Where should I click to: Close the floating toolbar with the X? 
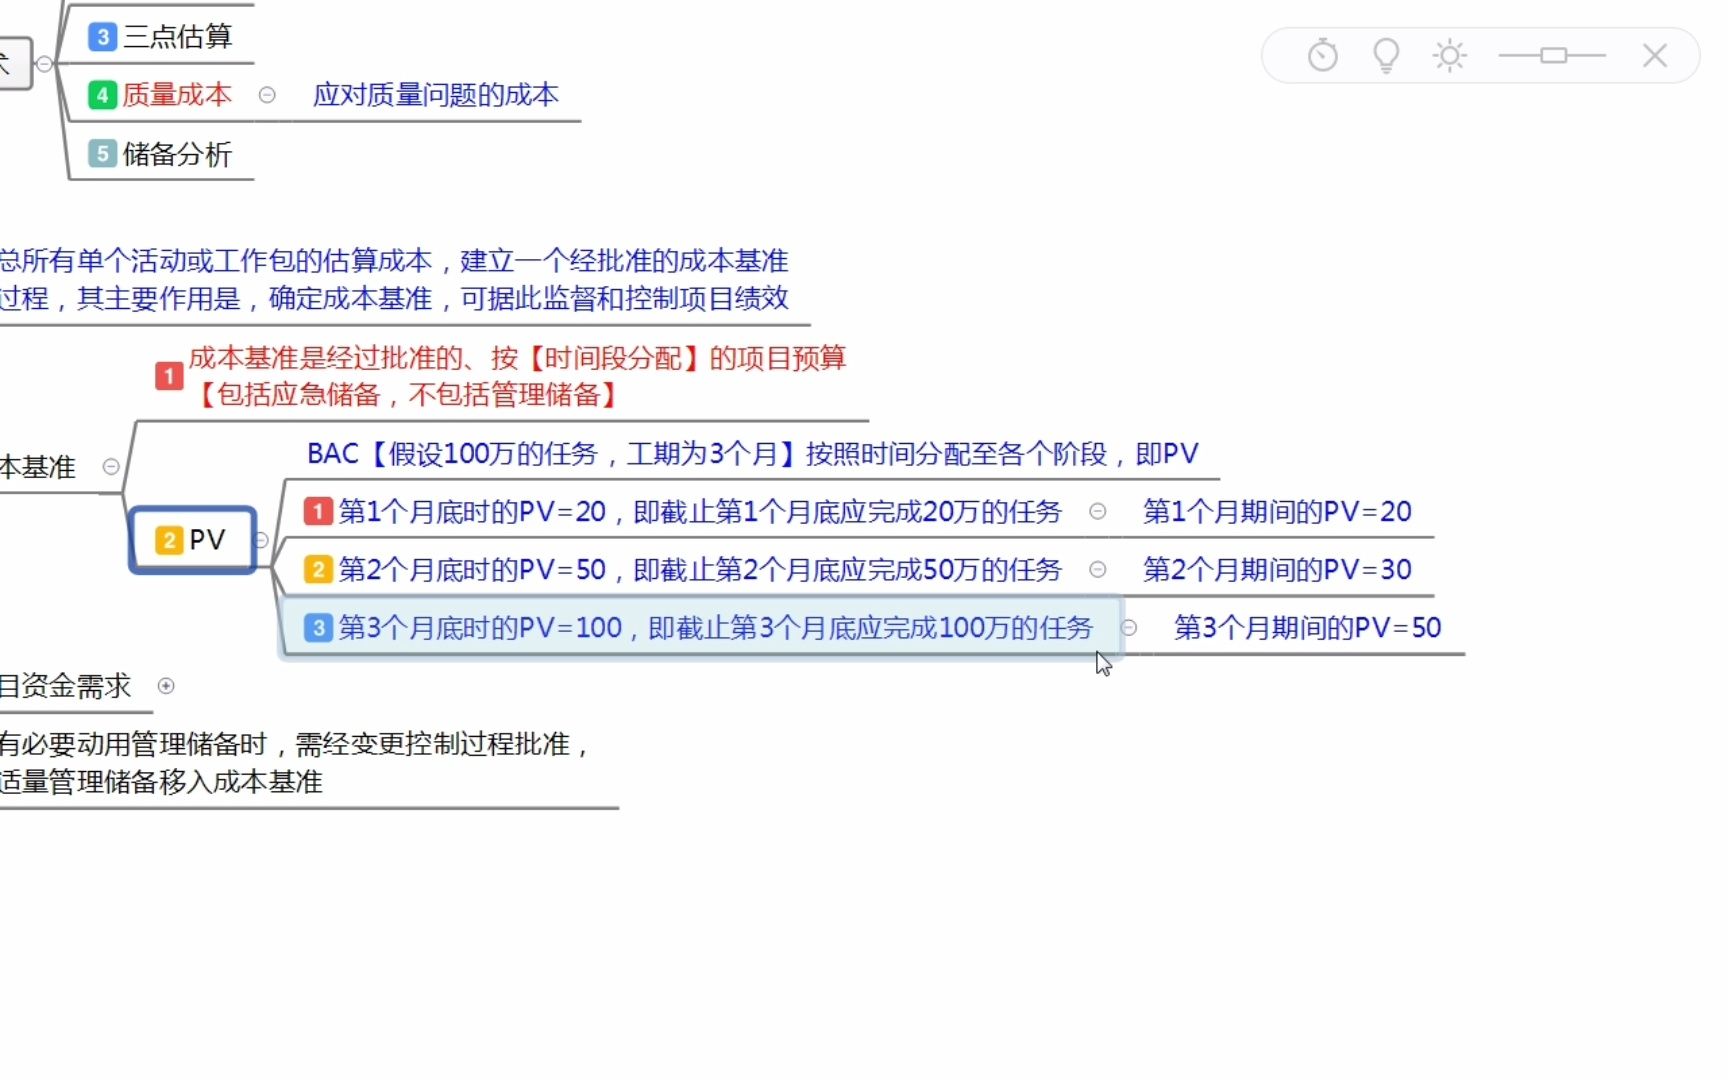point(1655,55)
